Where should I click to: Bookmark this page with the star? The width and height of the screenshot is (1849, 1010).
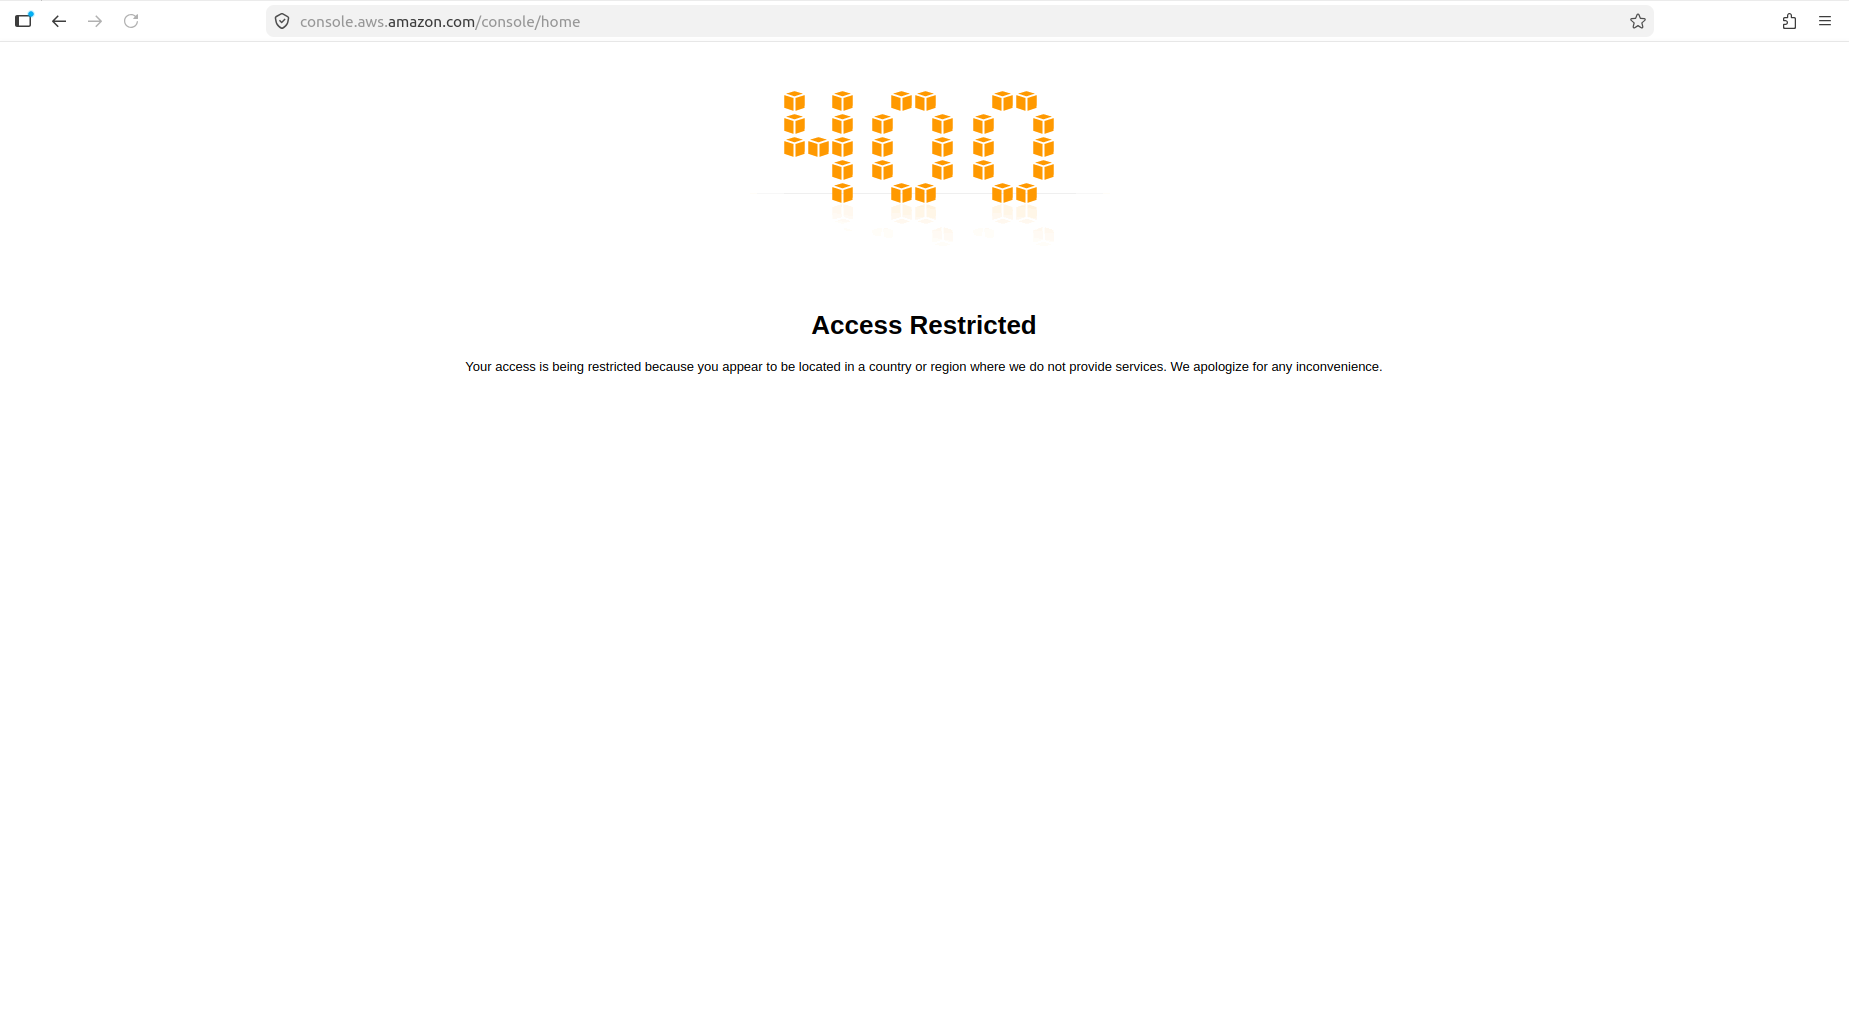[x=1637, y=21]
